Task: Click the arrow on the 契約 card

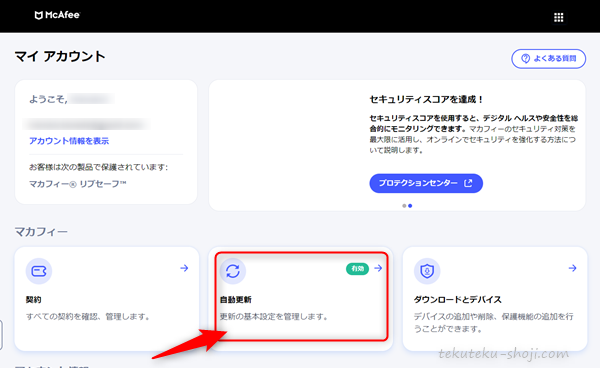Action: [x=184, y=268]
